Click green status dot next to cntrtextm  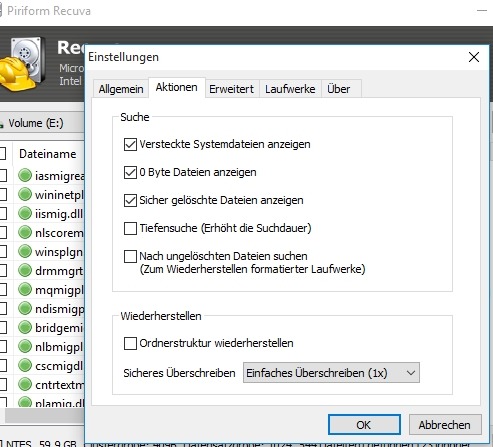25,385
